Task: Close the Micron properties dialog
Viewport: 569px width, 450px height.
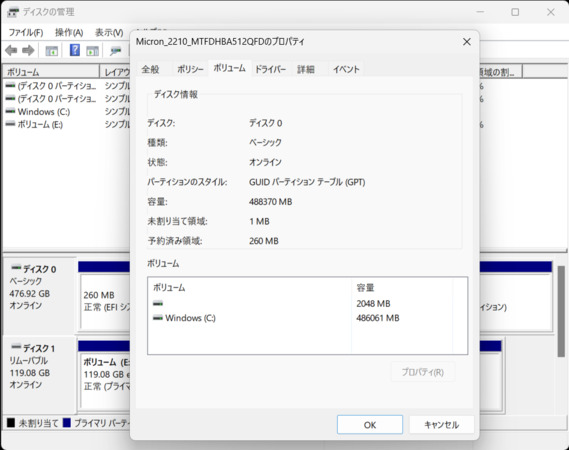Action: pyautogui.click(x=467, y=42)
